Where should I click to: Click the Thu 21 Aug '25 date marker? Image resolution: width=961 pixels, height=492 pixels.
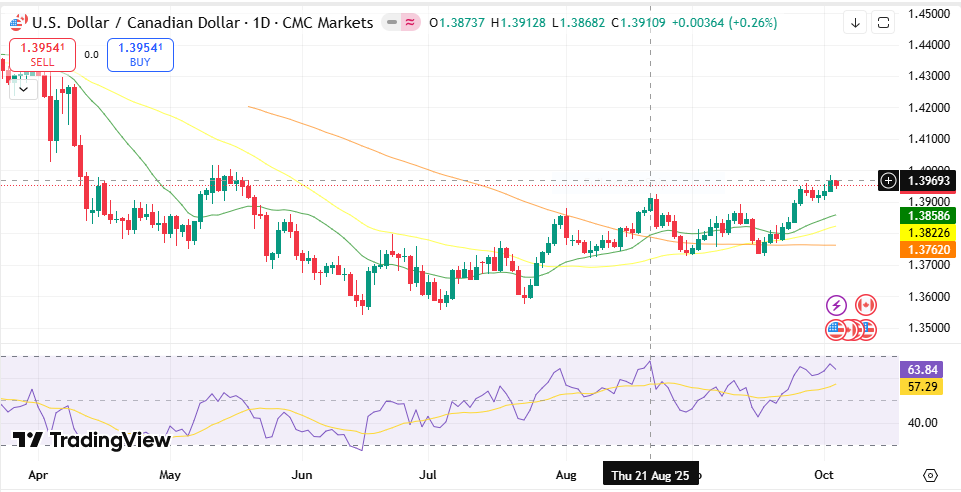pos(651,476)
